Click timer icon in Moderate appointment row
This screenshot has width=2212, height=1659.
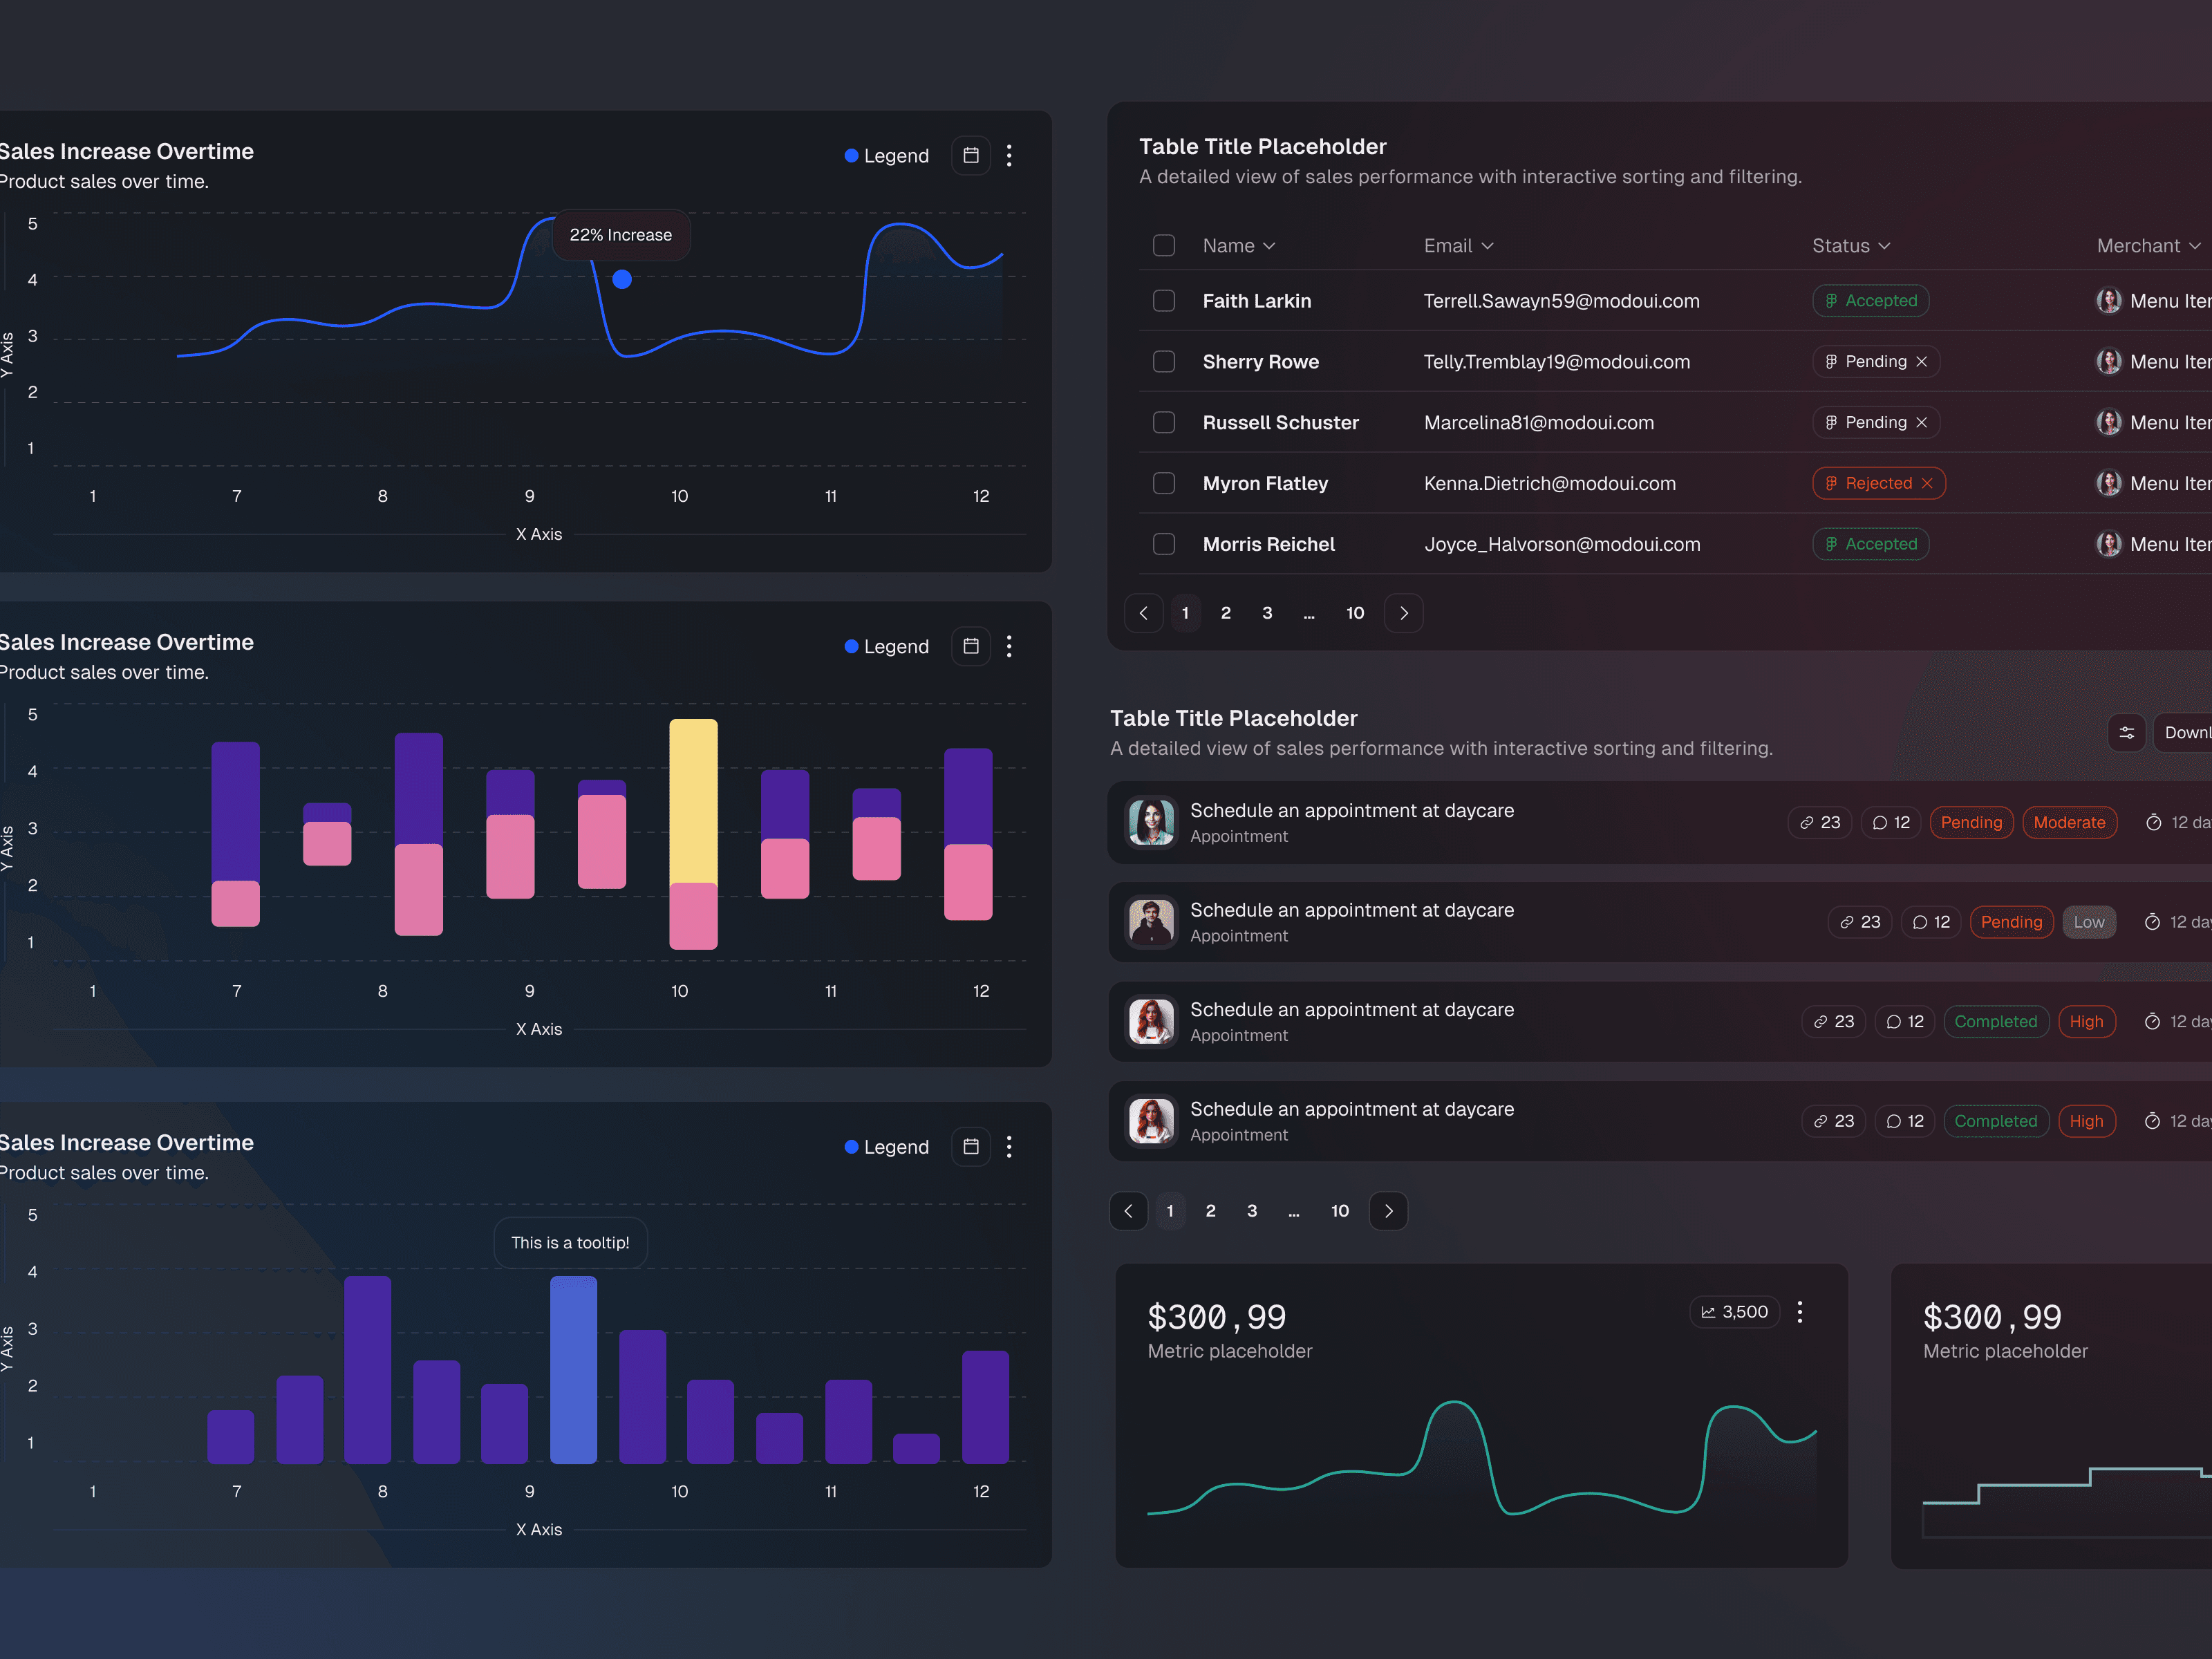2153,822
